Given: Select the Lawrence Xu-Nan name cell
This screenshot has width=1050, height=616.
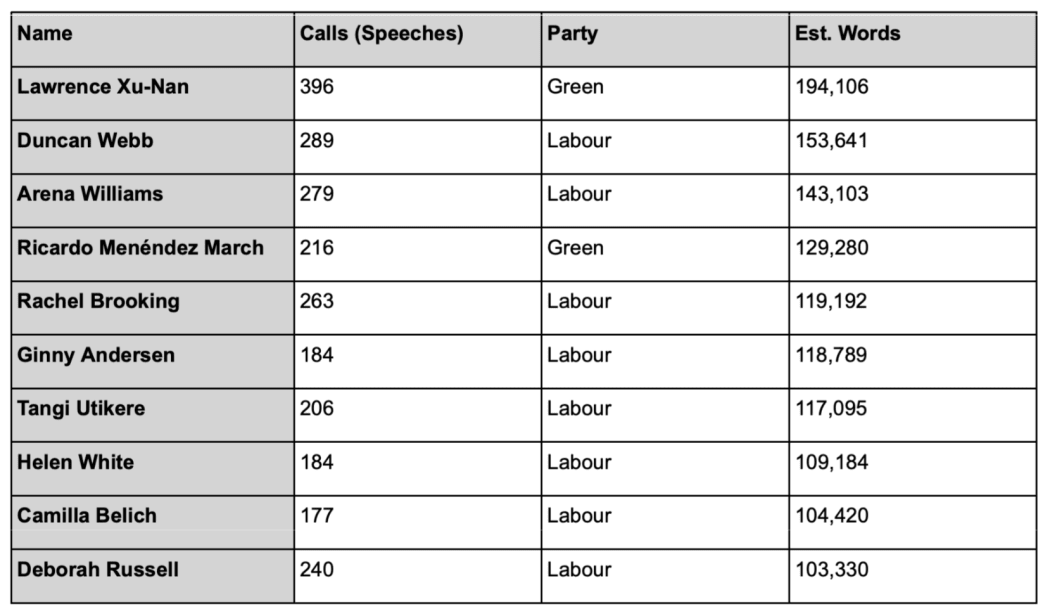Looking at the screenshot, I should [x=103, y=87].
